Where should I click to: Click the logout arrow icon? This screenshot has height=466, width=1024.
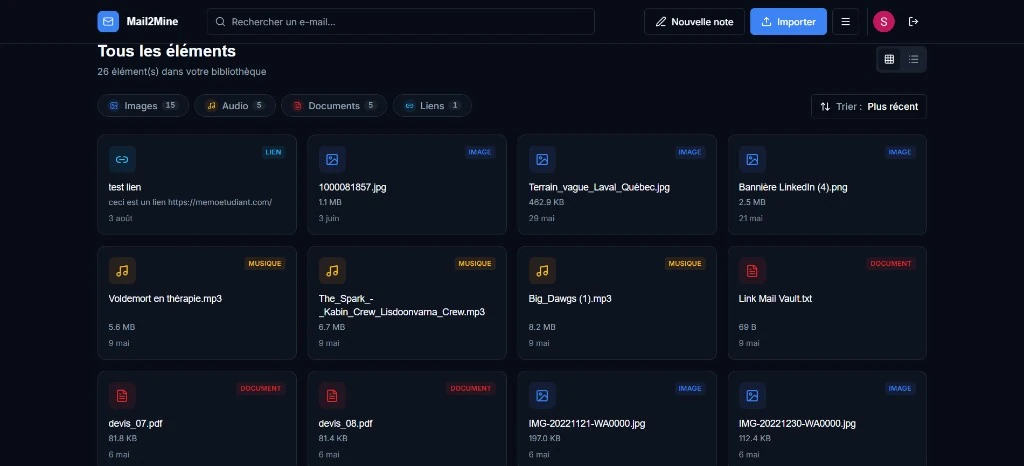pos(913,22)
